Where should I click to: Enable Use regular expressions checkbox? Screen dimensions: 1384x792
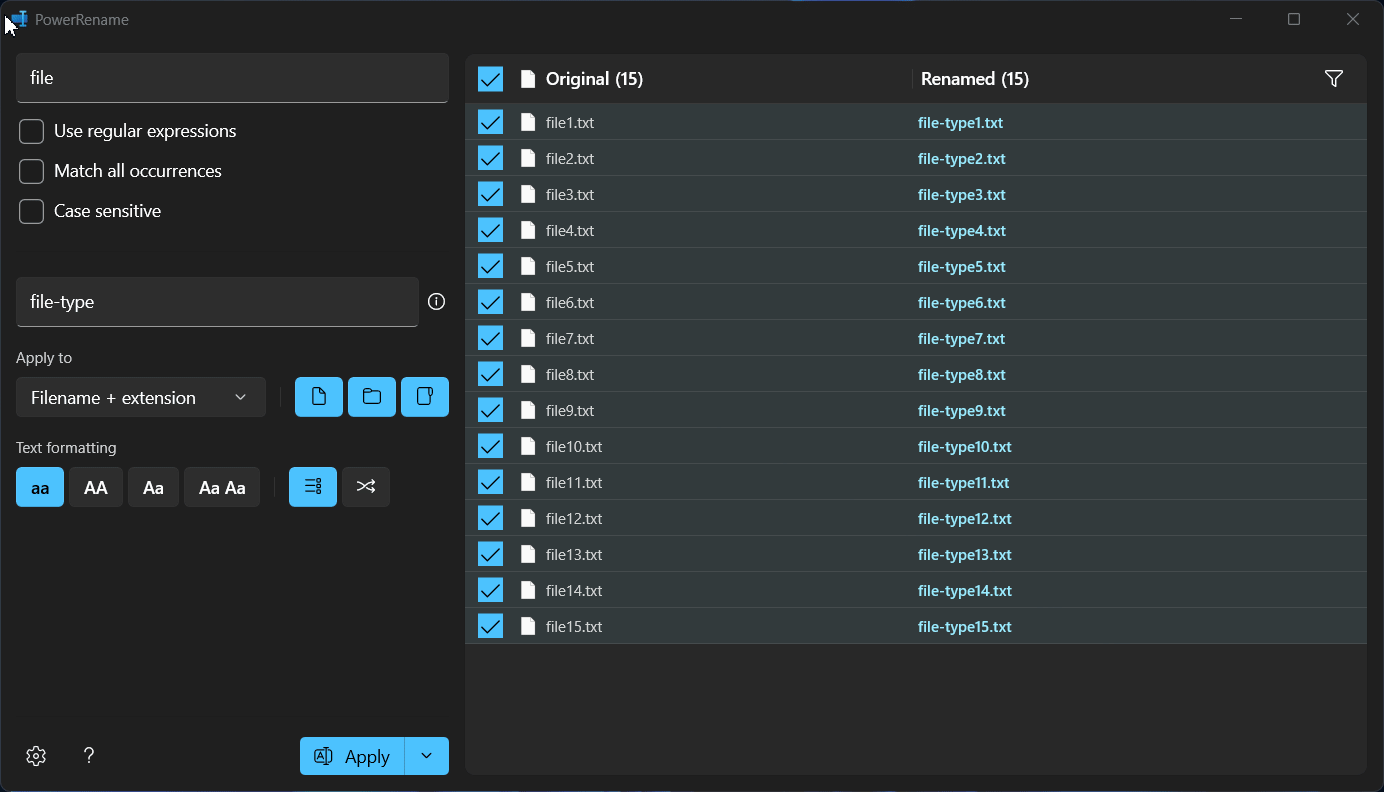click(x=31, y=131)
